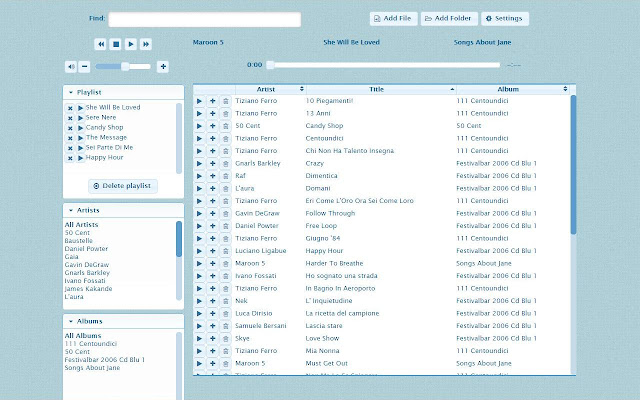Play 10 Piegamenti! from the library row
The width and height of the screenshot is (640, 400).
tap(199, 101)
